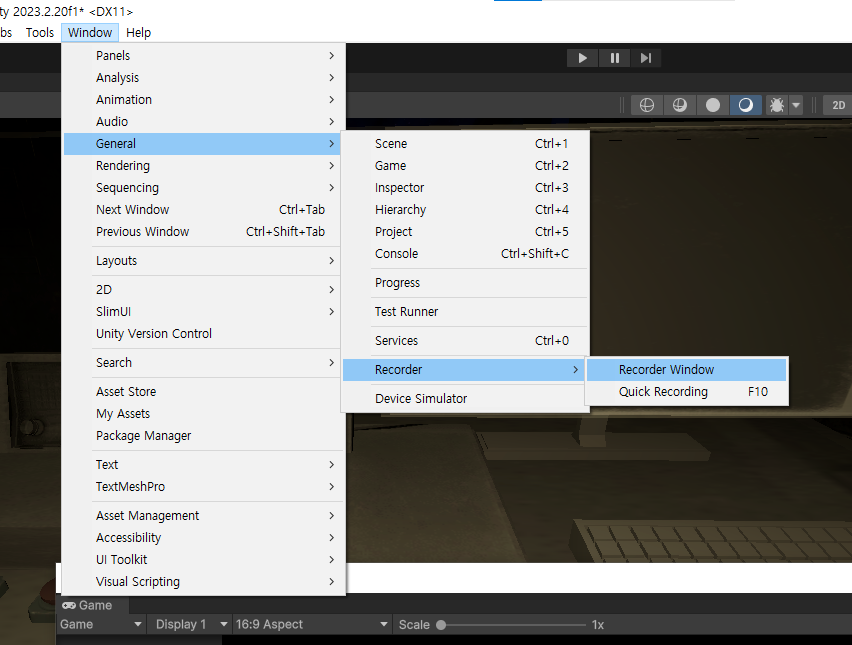The height and width of the screenshot is (645, 852).
Task: Open the Progress window entry
Action: [x=465, y=283]
